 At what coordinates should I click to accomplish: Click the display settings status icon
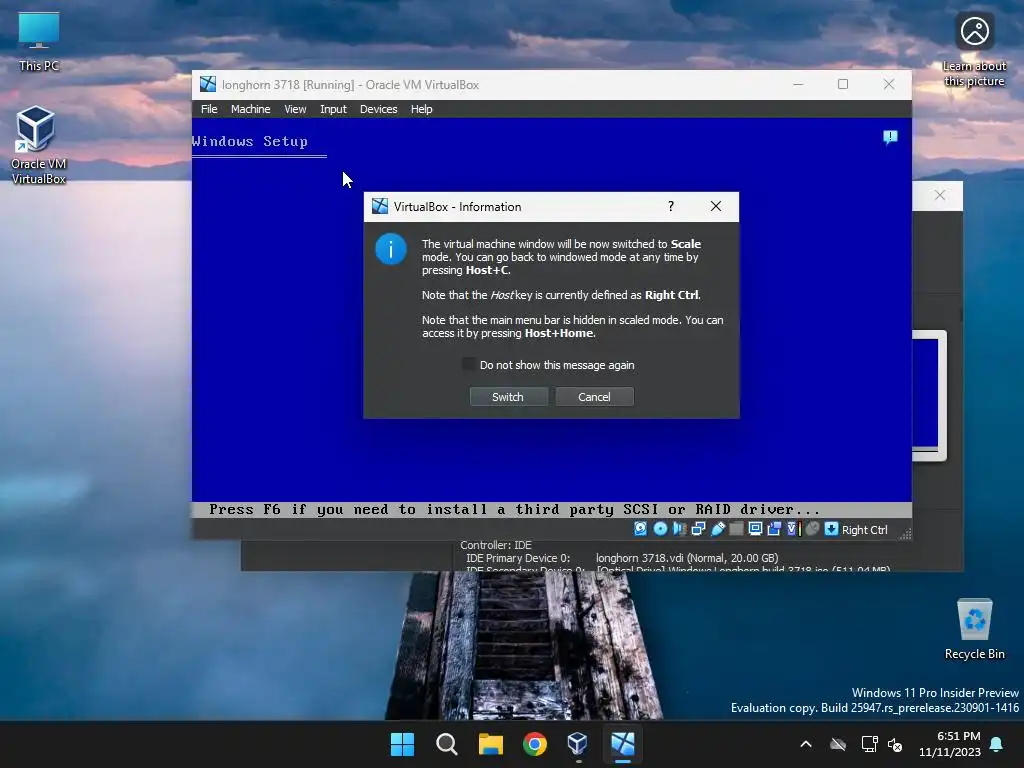point(756,529)
